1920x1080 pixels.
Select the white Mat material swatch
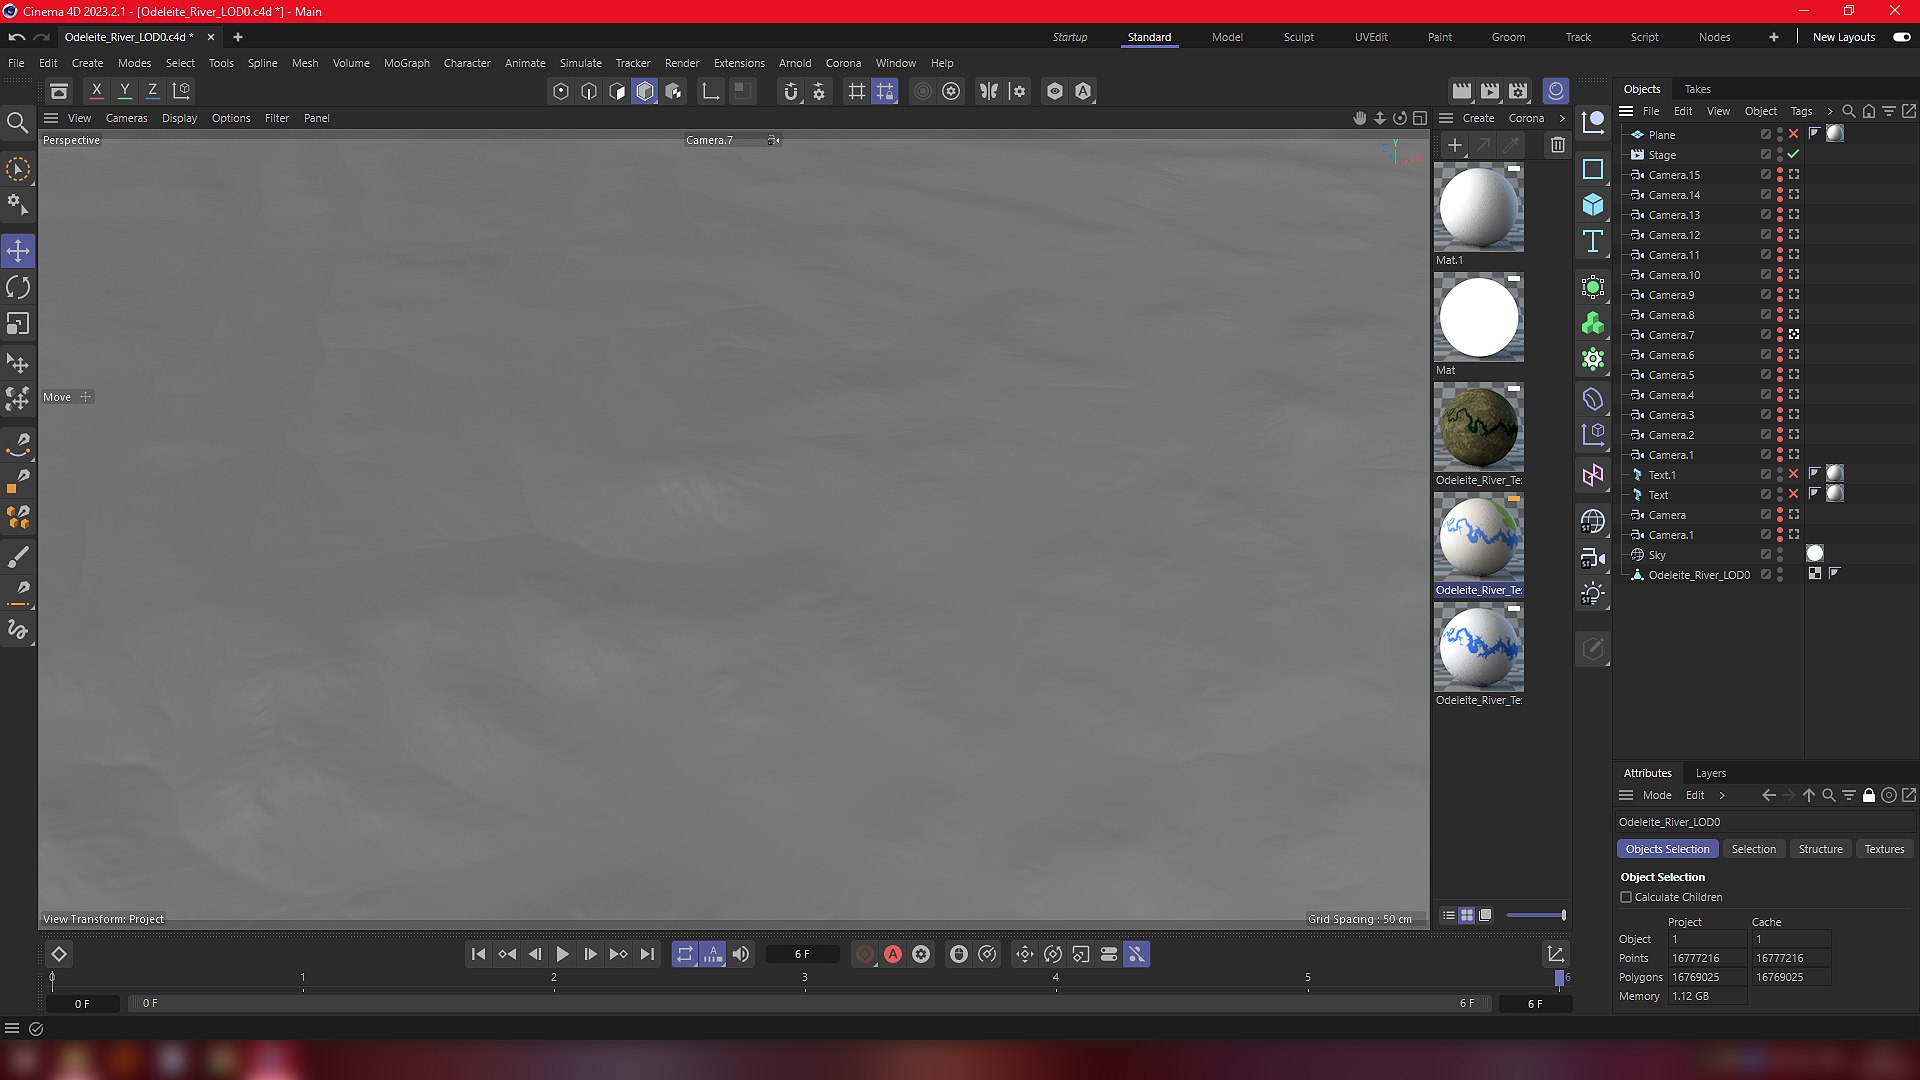click(1478, 317)
